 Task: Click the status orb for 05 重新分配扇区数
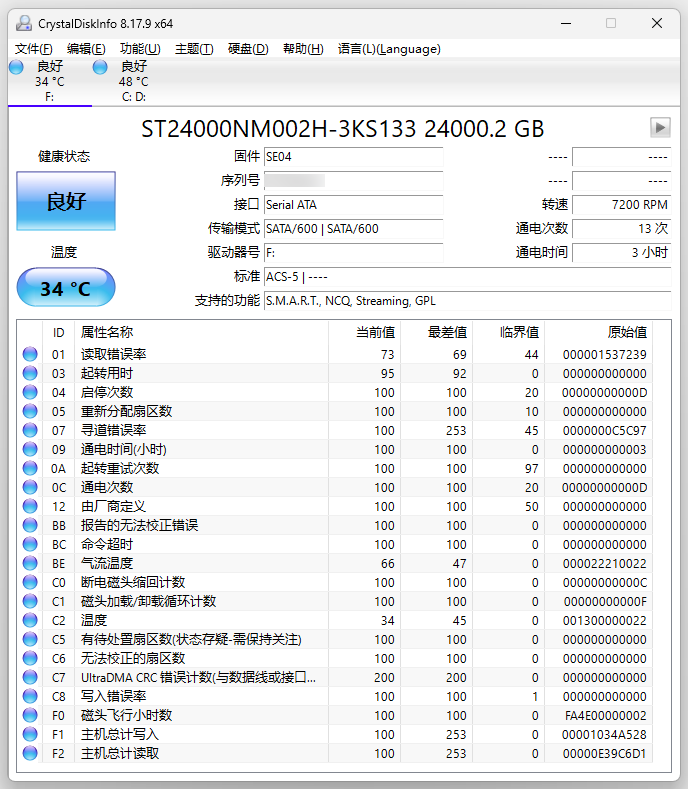coord(30,411)
